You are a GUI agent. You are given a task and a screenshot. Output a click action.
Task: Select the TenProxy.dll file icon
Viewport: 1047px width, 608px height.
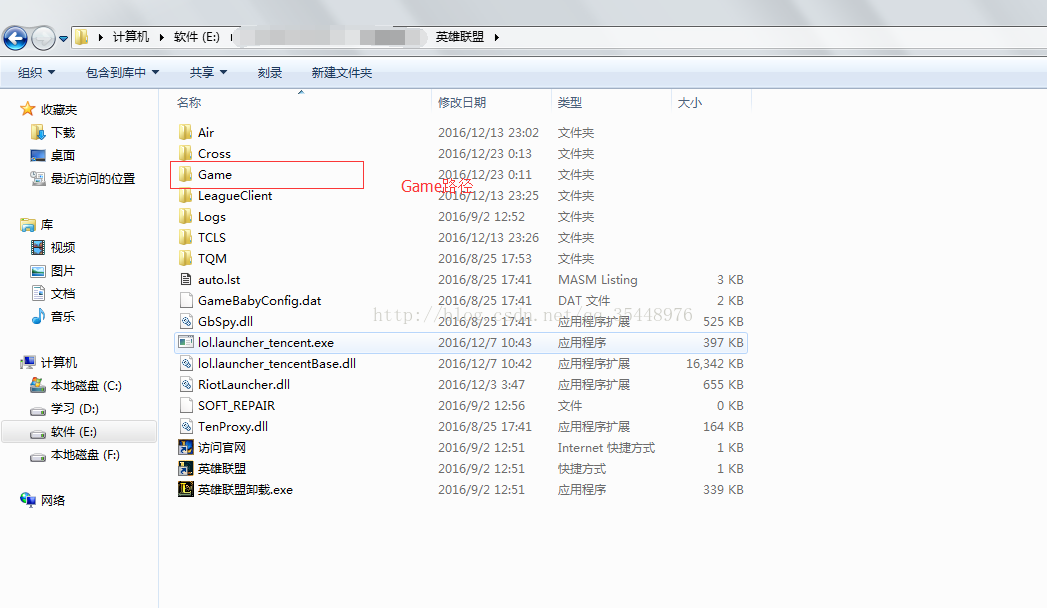click(186, 426)
